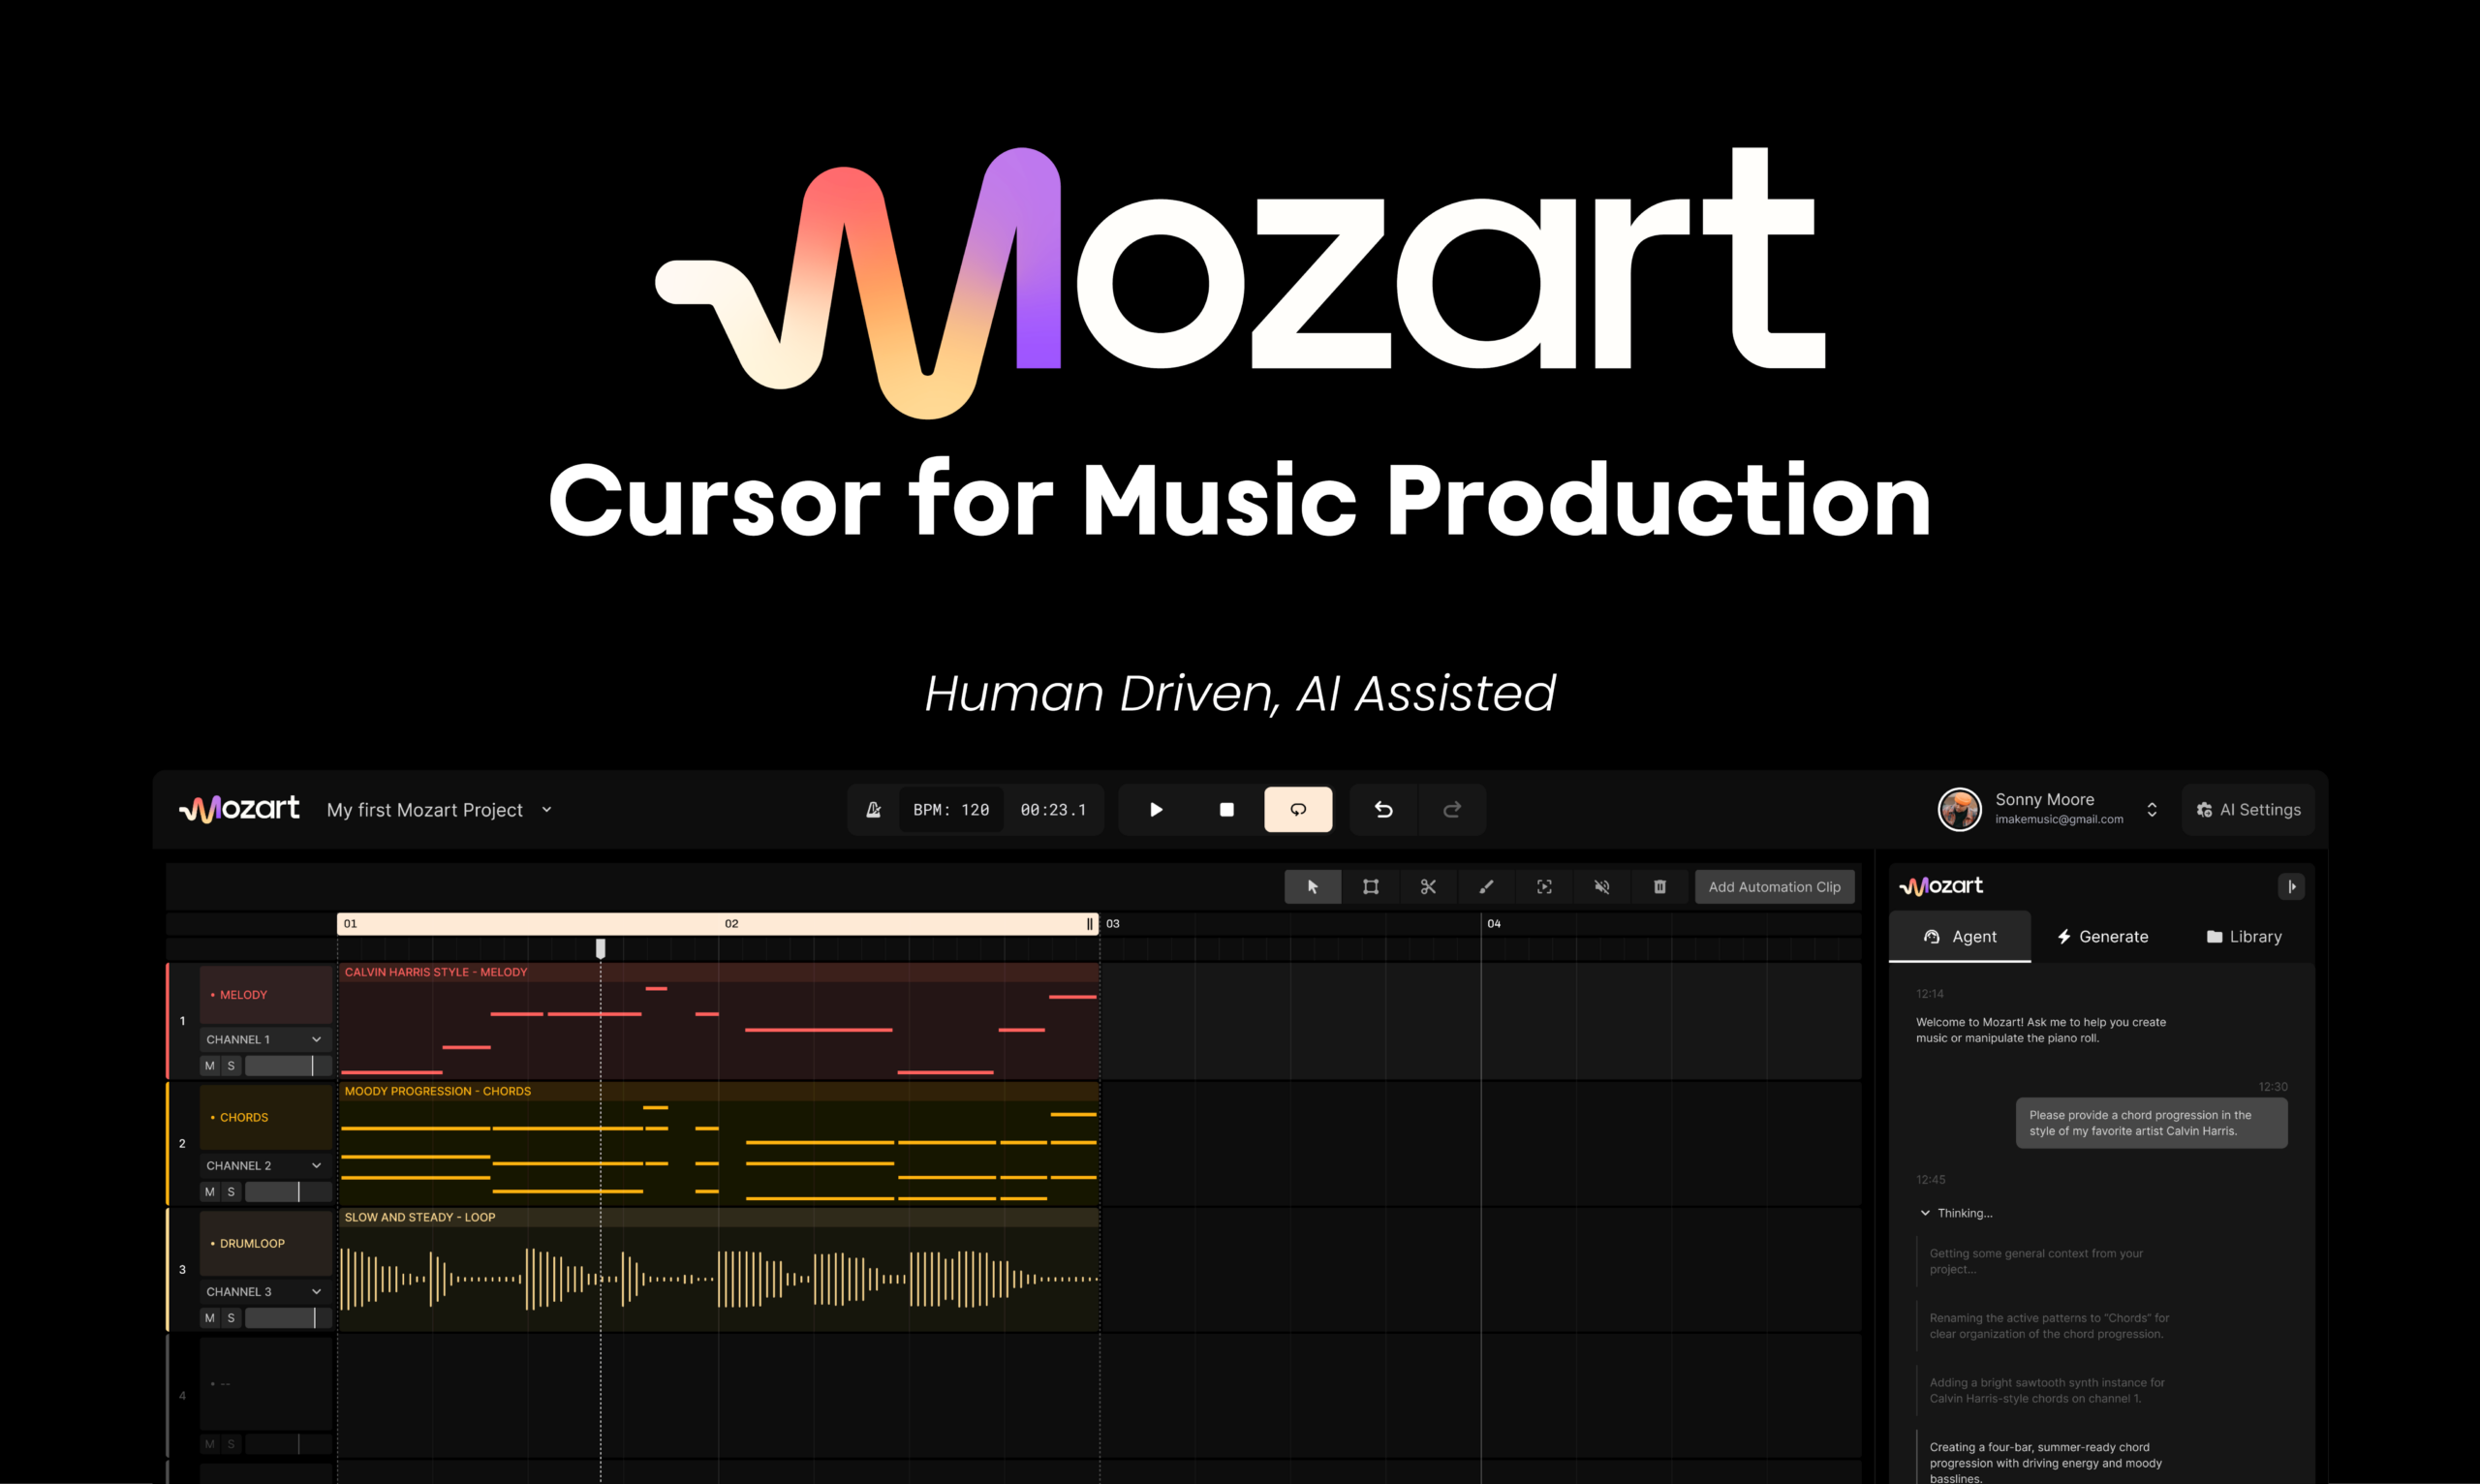Viewport: 2480px width, 1484px height.
Task: Adjust the CHORDS track volume slider
Action: pyautogui.click(x=288, y=1192)
